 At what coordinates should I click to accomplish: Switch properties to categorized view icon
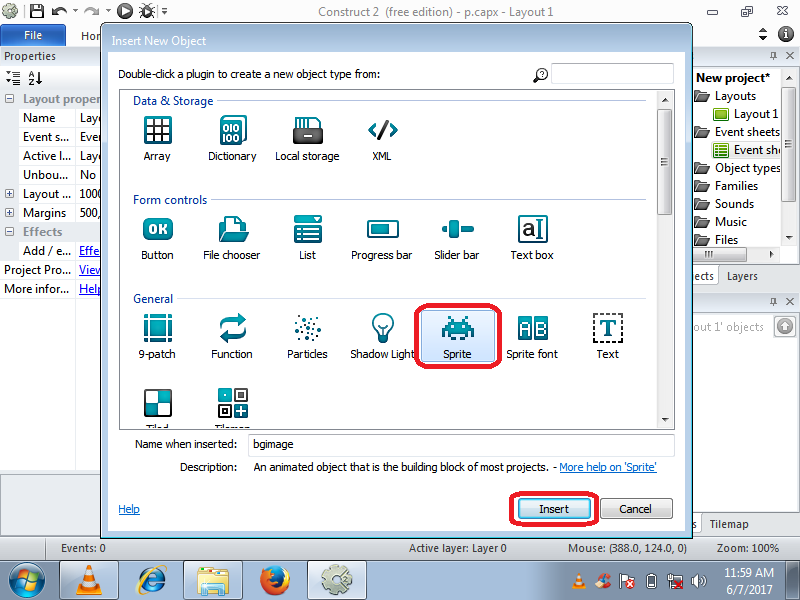click(13, 78)
